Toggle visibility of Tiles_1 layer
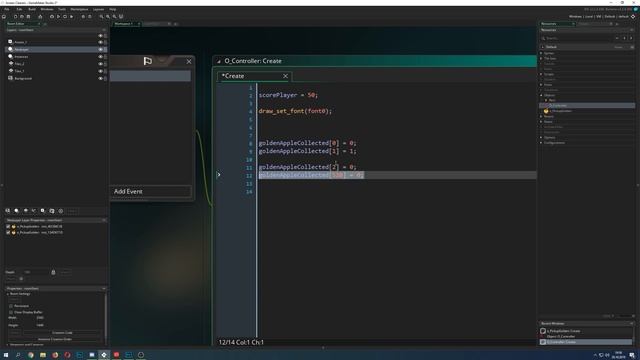 [100, 71]
